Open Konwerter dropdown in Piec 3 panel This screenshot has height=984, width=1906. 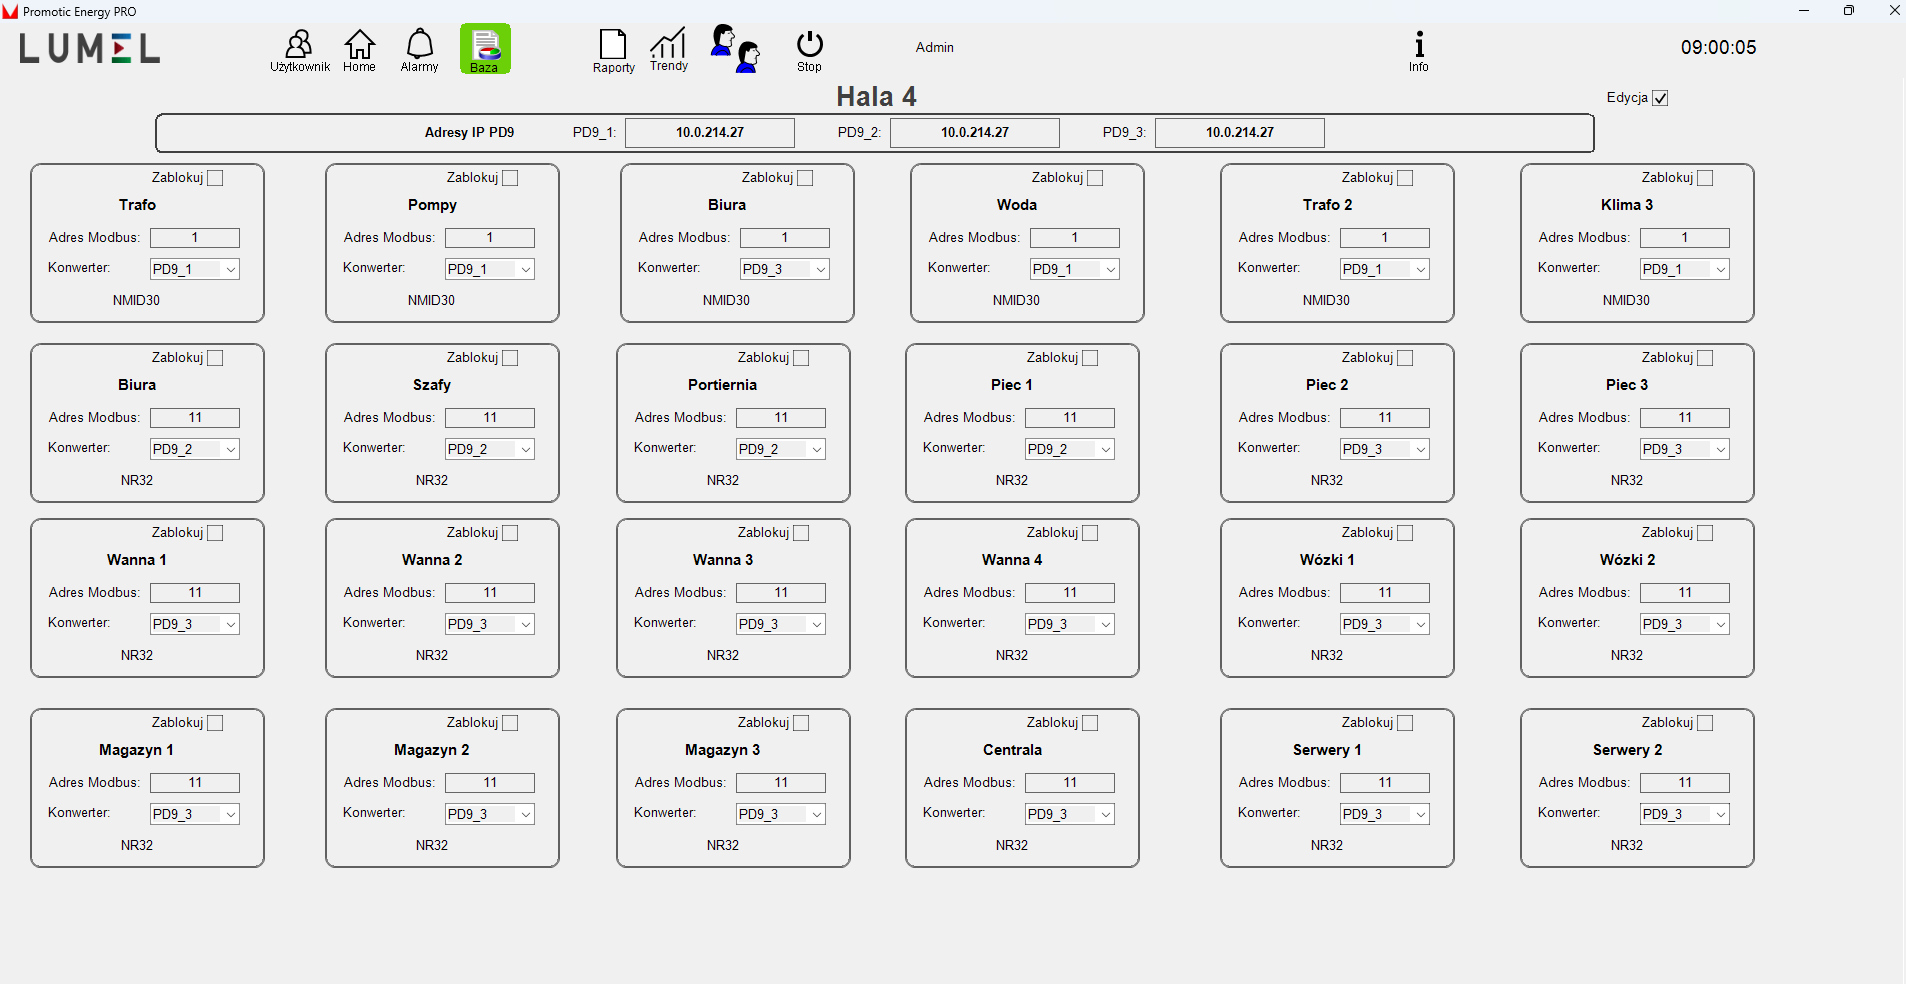click(x=1685, y=449)
